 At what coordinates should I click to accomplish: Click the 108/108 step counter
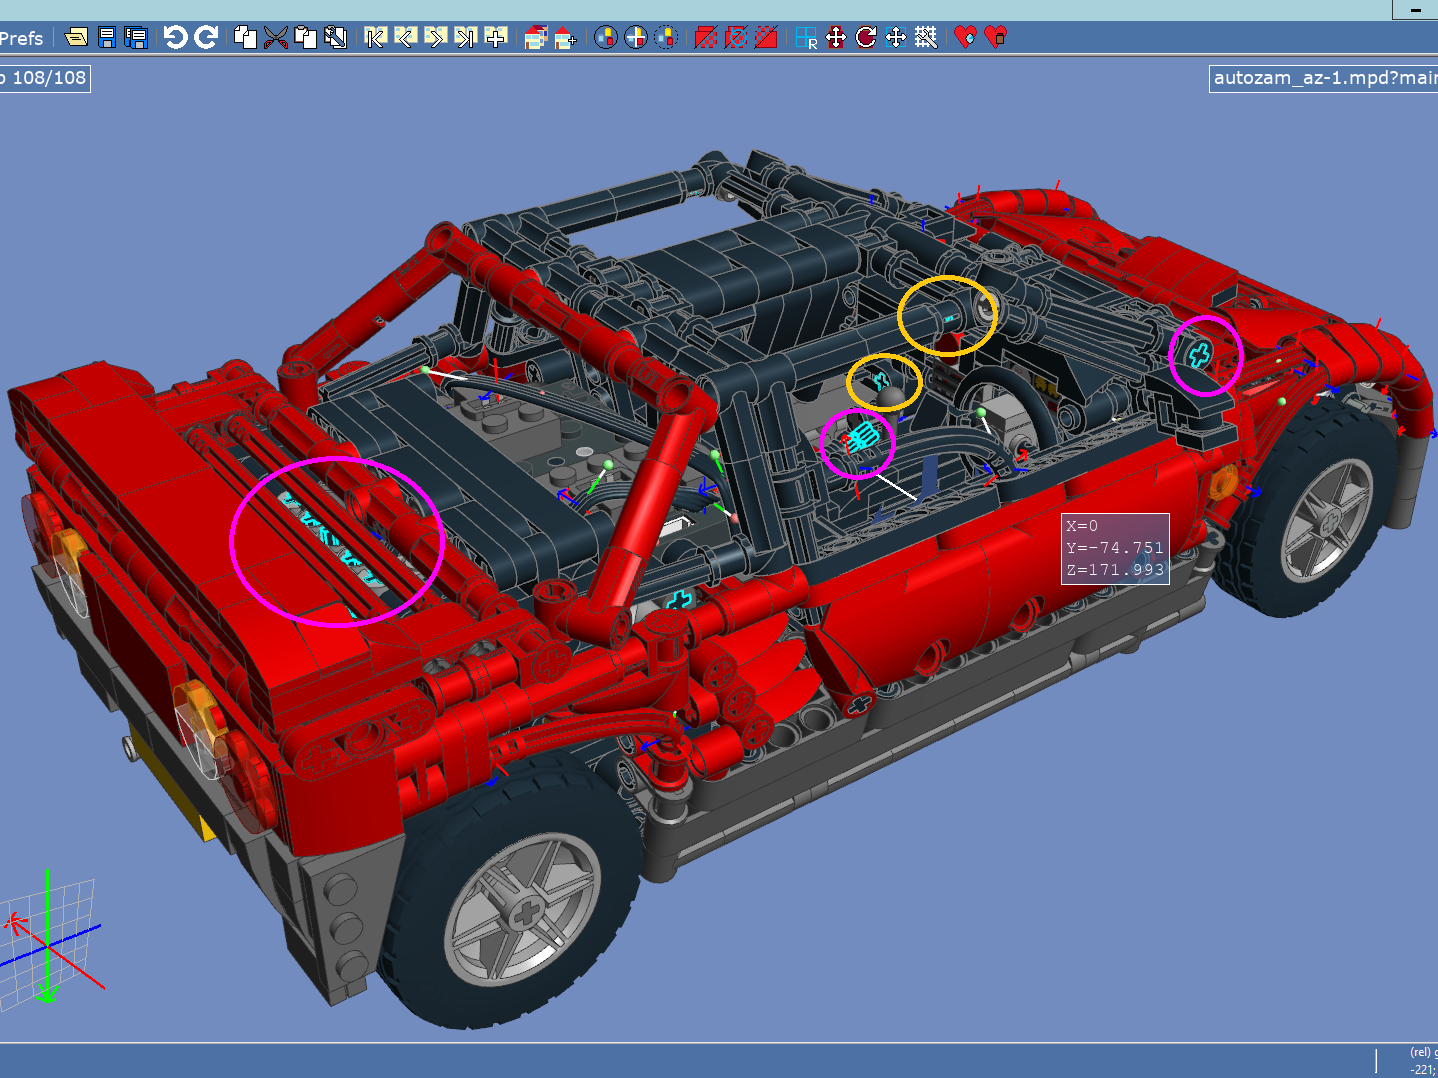click(x=45, y=77)
